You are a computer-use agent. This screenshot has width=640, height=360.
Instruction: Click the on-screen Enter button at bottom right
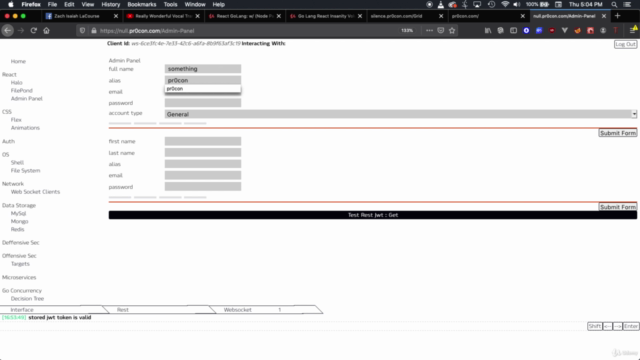pyautogui.click(x=631, y=326)
